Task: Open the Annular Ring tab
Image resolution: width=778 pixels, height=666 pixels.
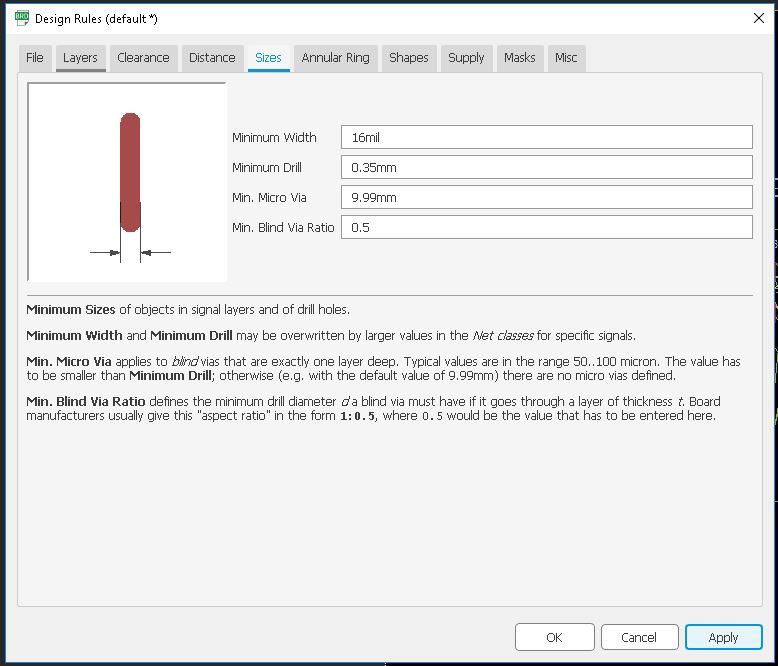Action: (335, 58)
